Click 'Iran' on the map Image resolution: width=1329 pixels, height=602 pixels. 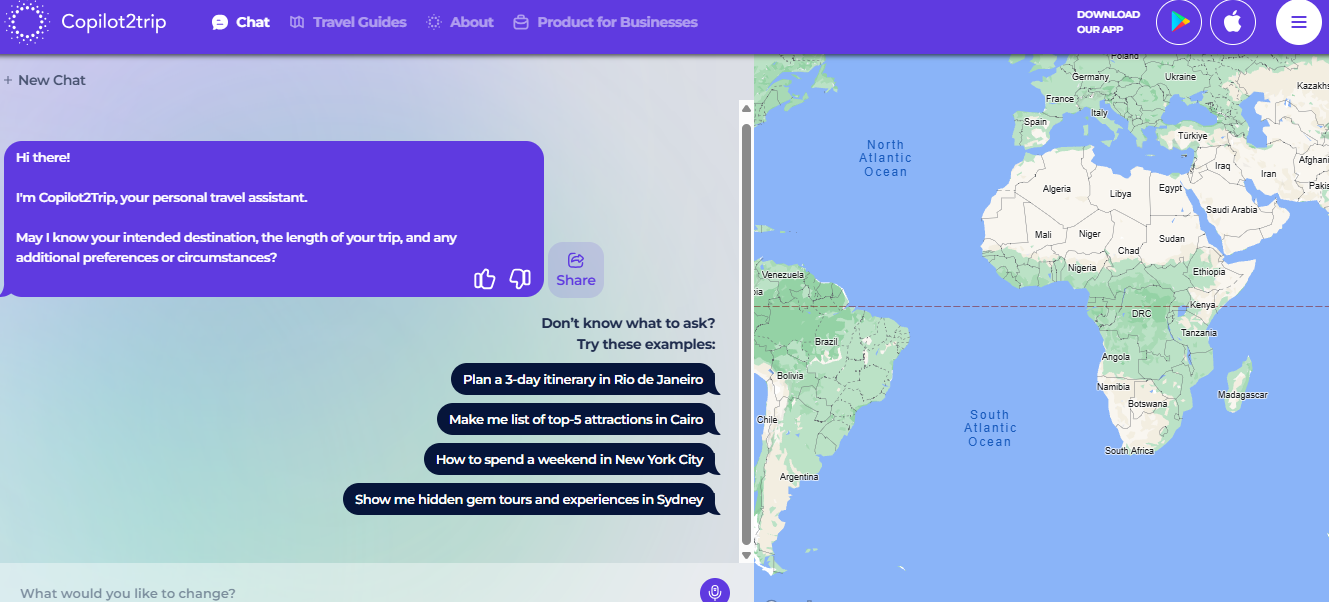tap(1269, 173)
